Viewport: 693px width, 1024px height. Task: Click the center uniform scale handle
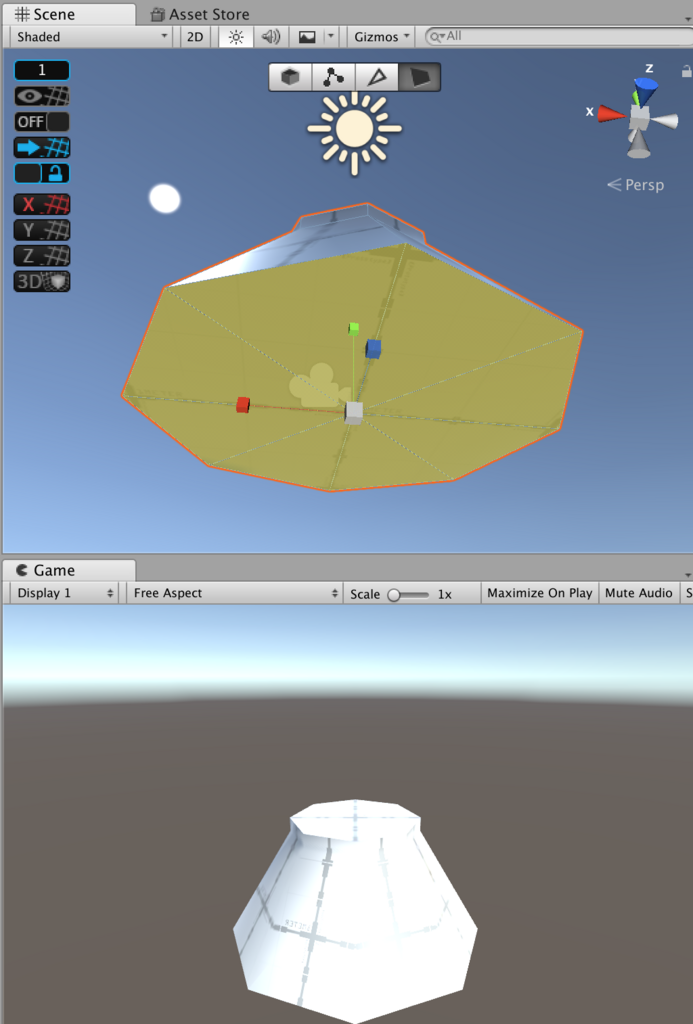[353, 413]
